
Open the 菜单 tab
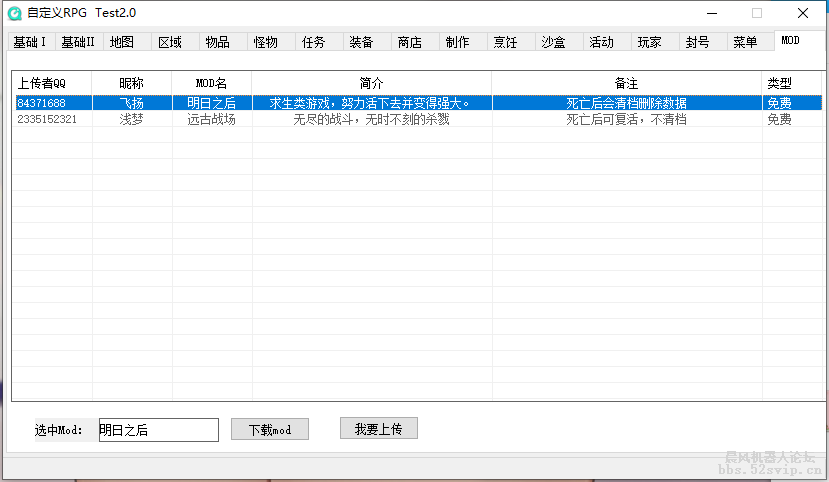751,42
